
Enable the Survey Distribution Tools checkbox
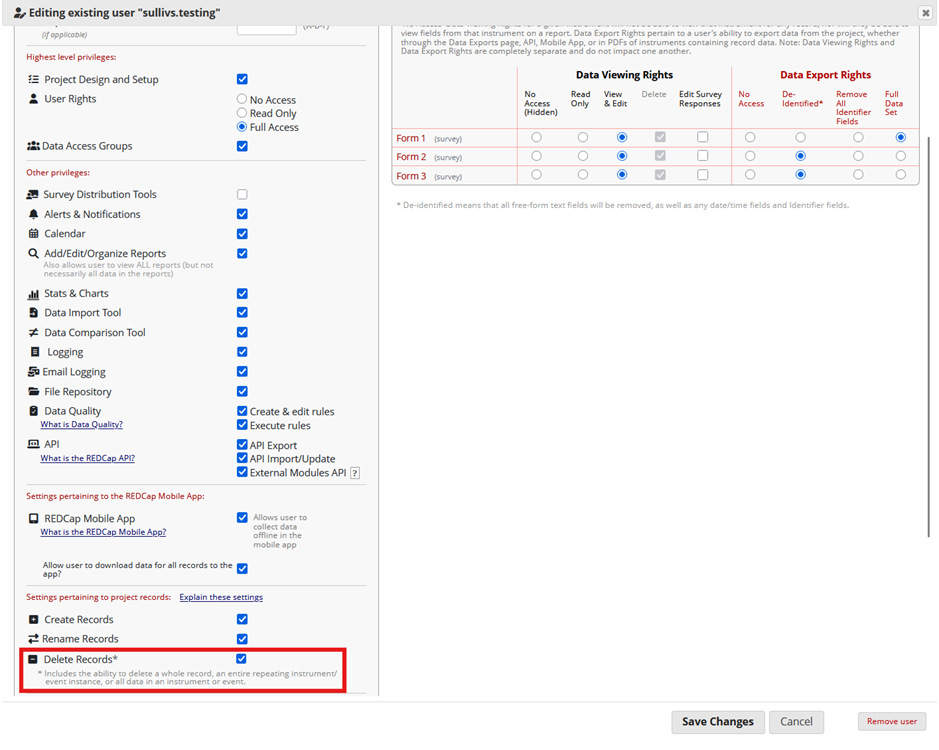[x=242, y=195]
